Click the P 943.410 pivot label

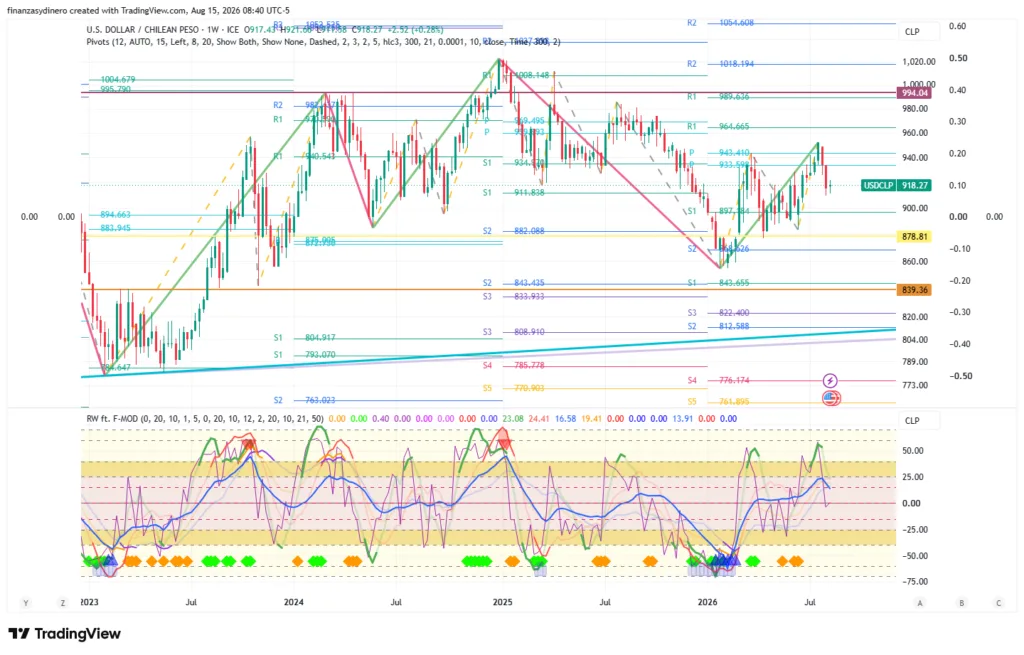click(x=720, y=153)
